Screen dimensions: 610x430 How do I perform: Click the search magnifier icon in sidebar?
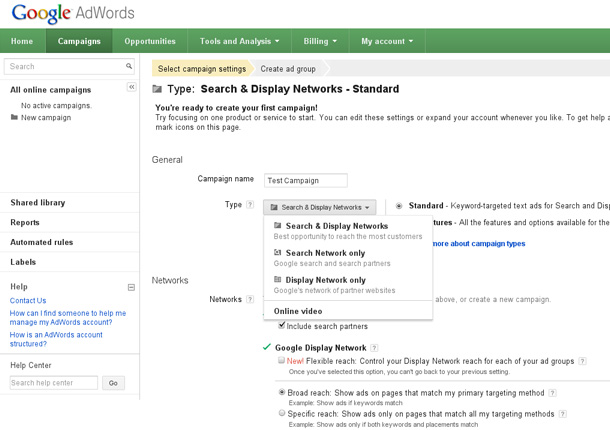pos(129,66)
